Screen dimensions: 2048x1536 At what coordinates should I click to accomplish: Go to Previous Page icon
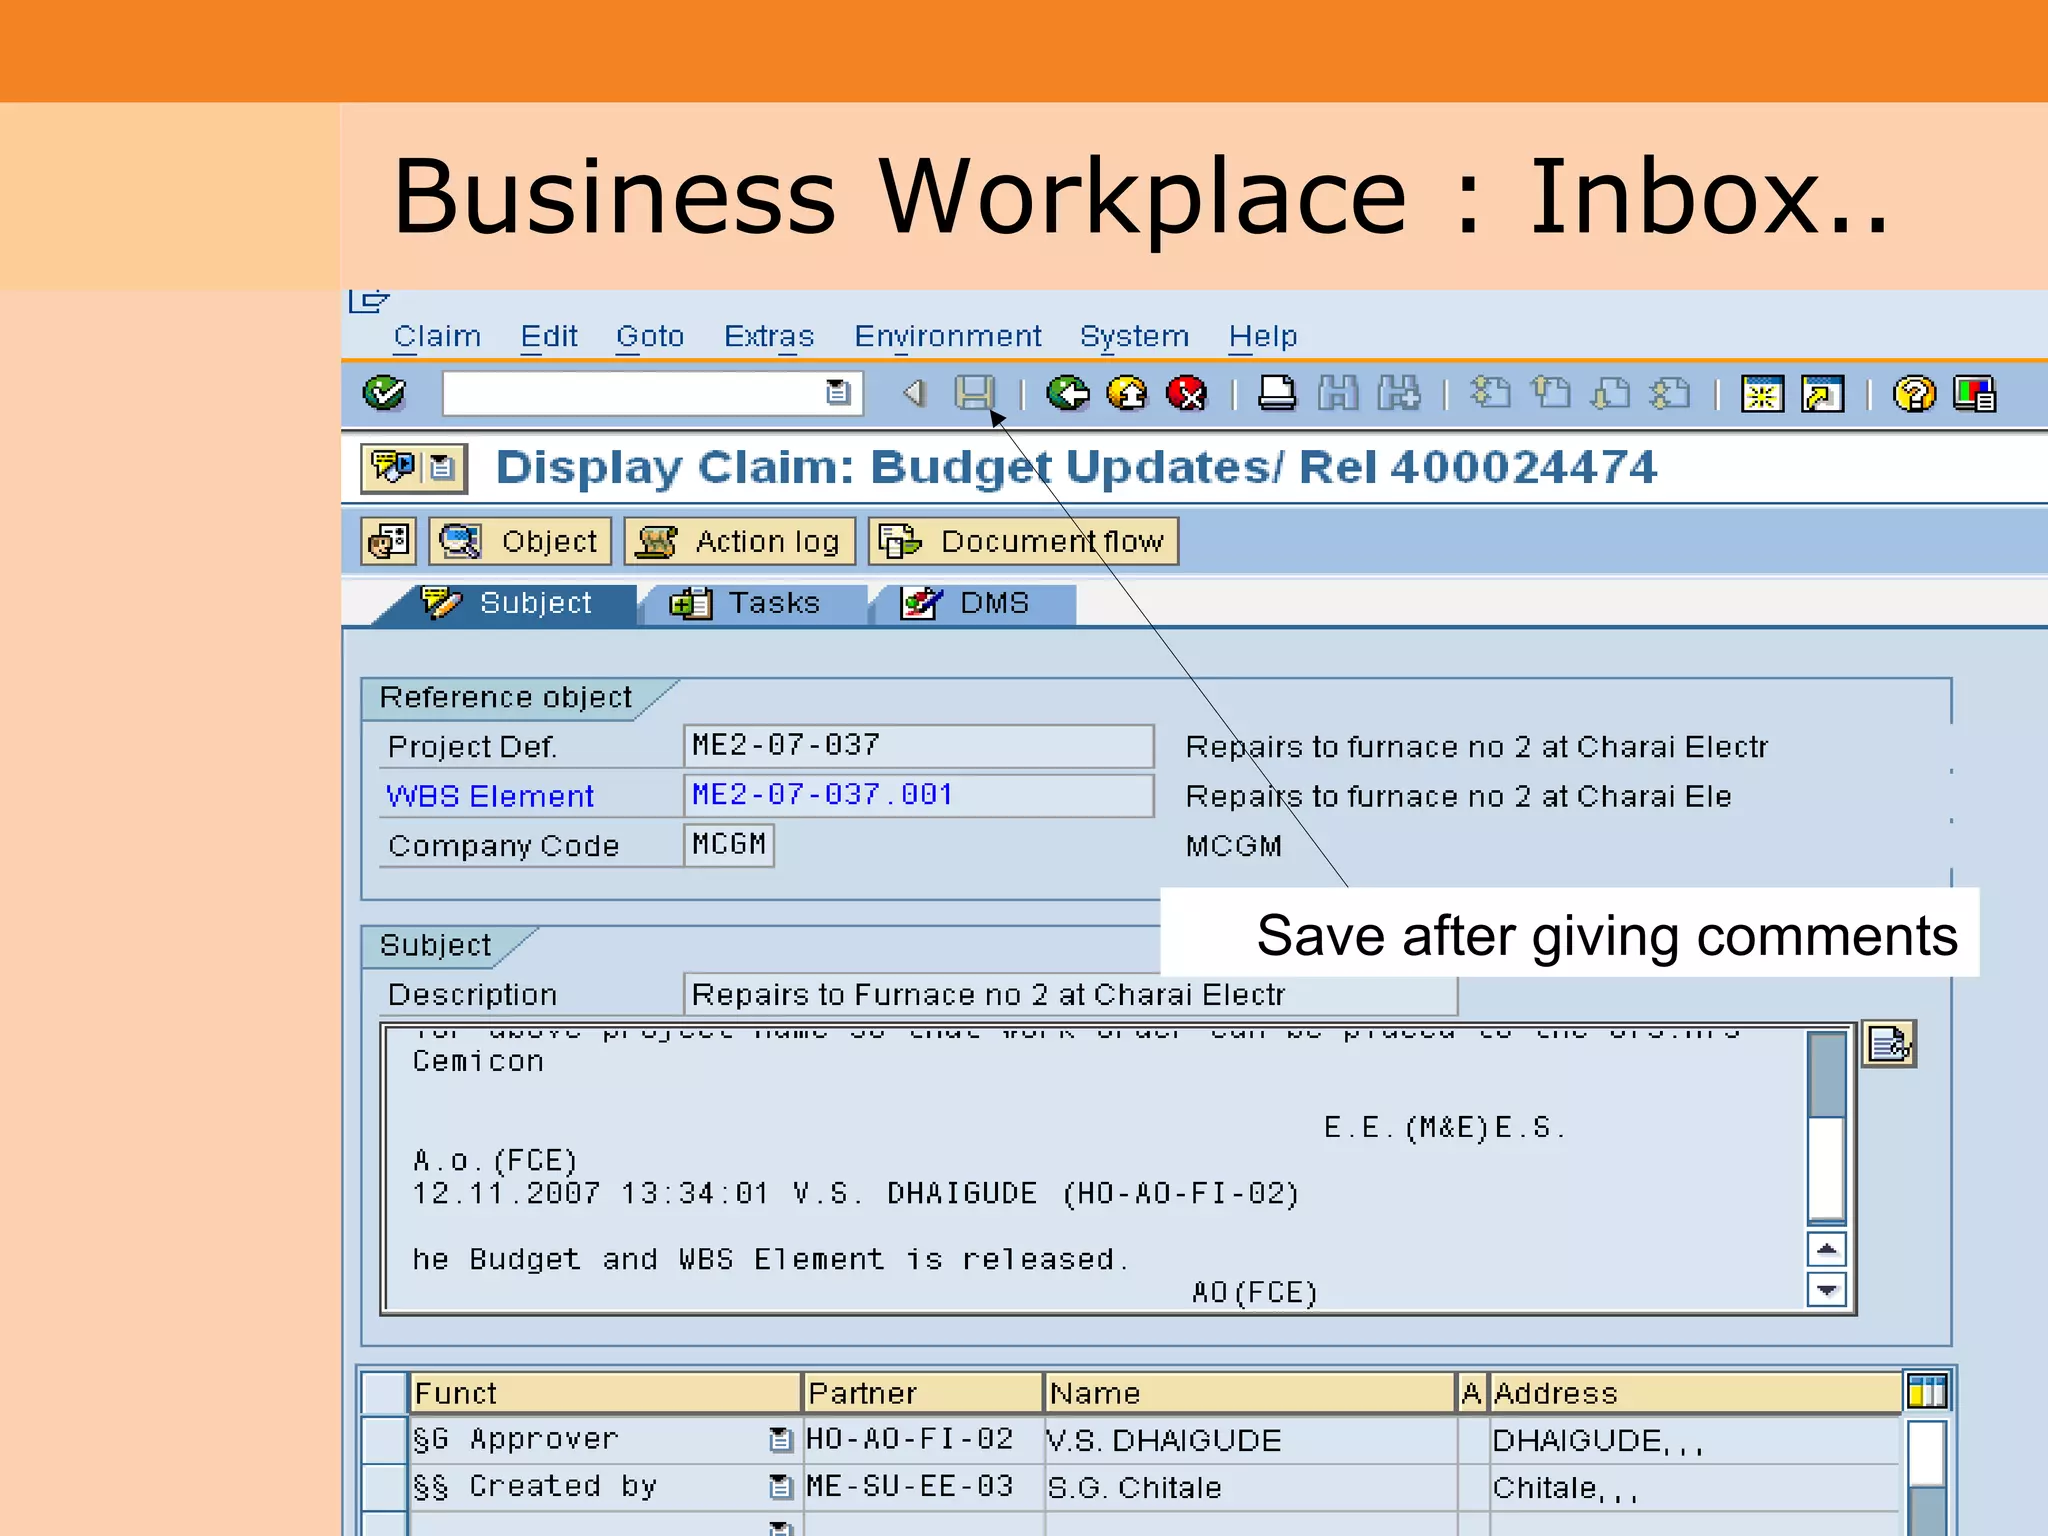tap(1551, 393)
